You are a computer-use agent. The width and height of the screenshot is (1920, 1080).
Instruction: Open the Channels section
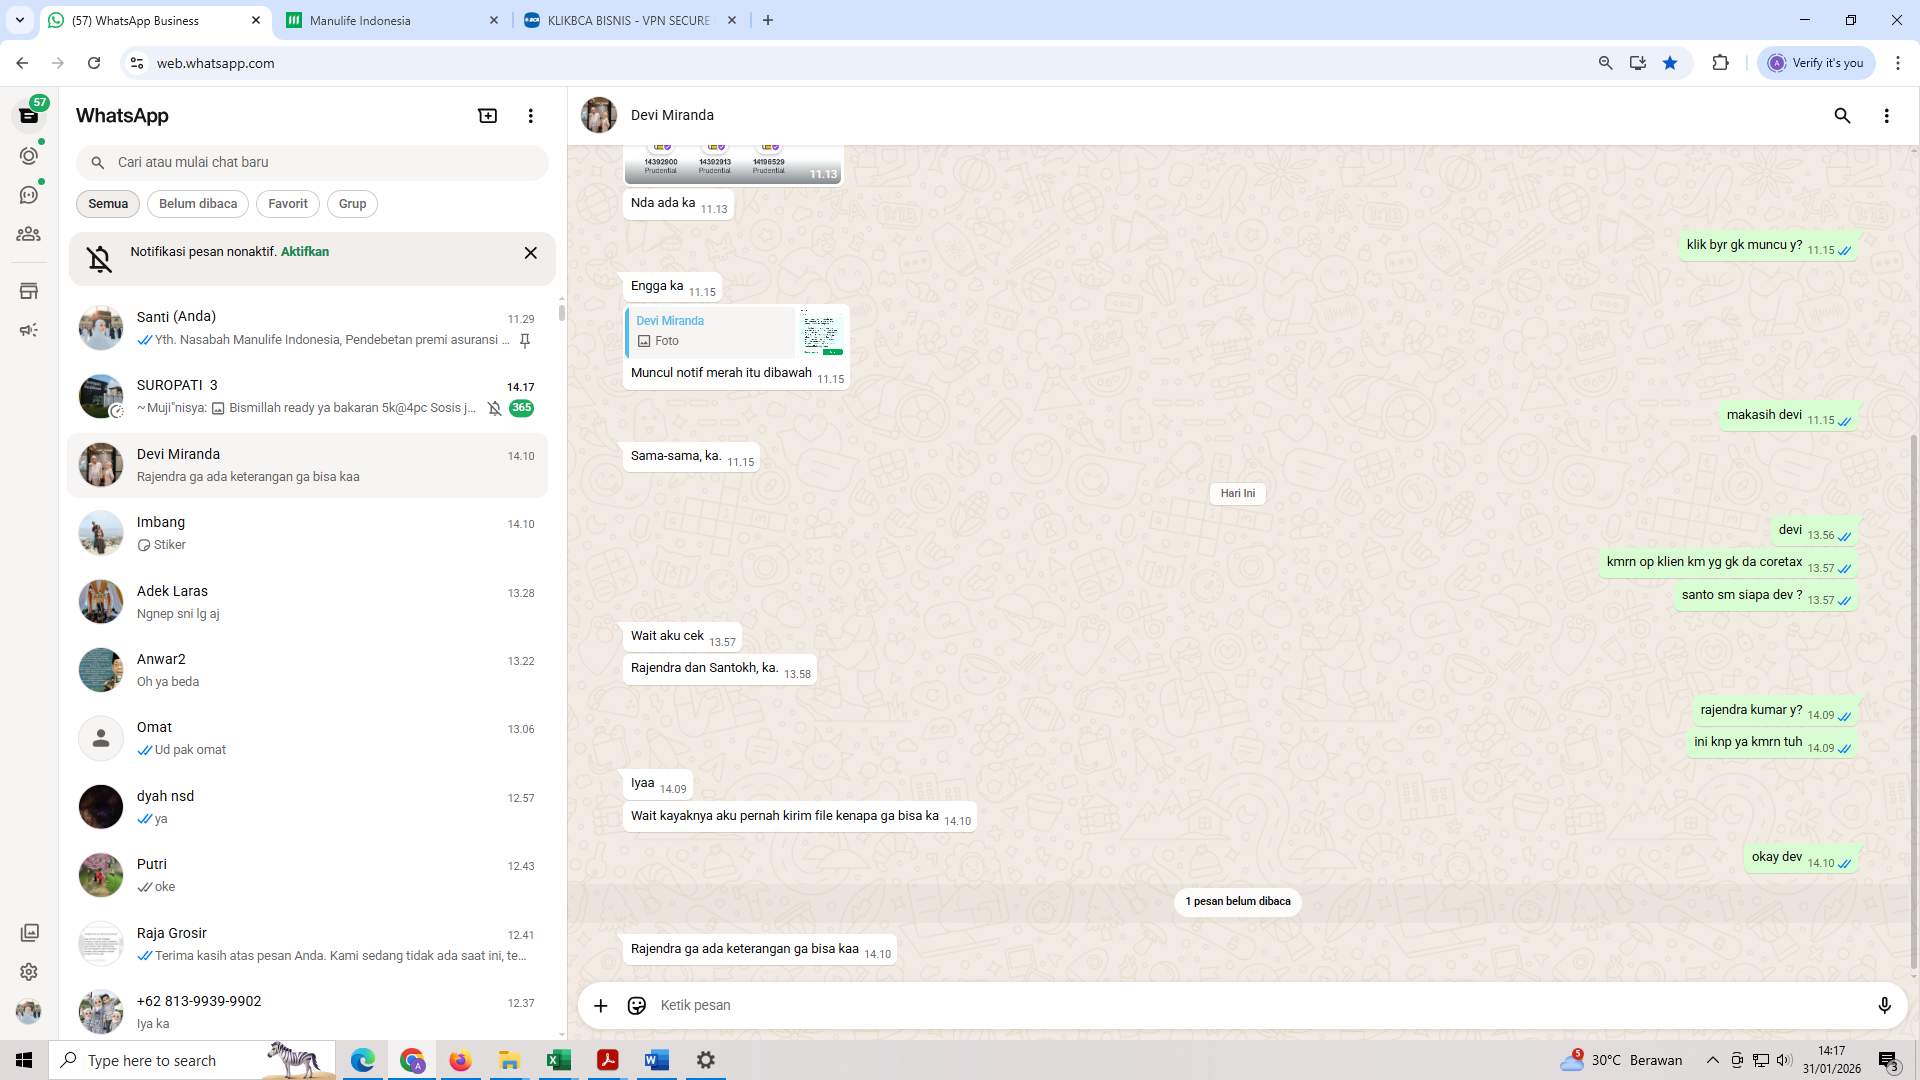(x=29, y=195)
